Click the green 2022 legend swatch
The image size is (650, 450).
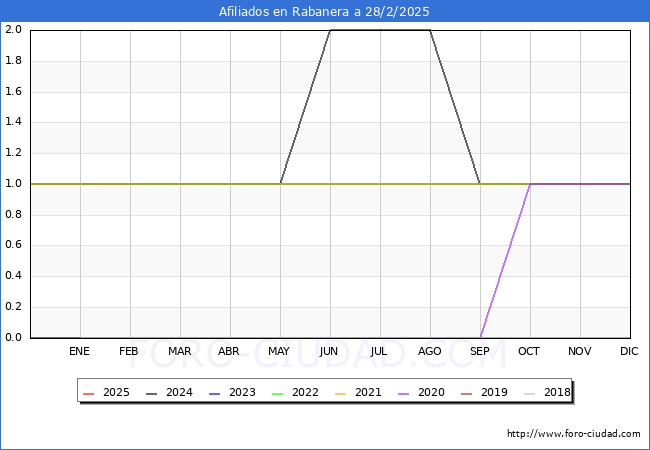point(277,393)
